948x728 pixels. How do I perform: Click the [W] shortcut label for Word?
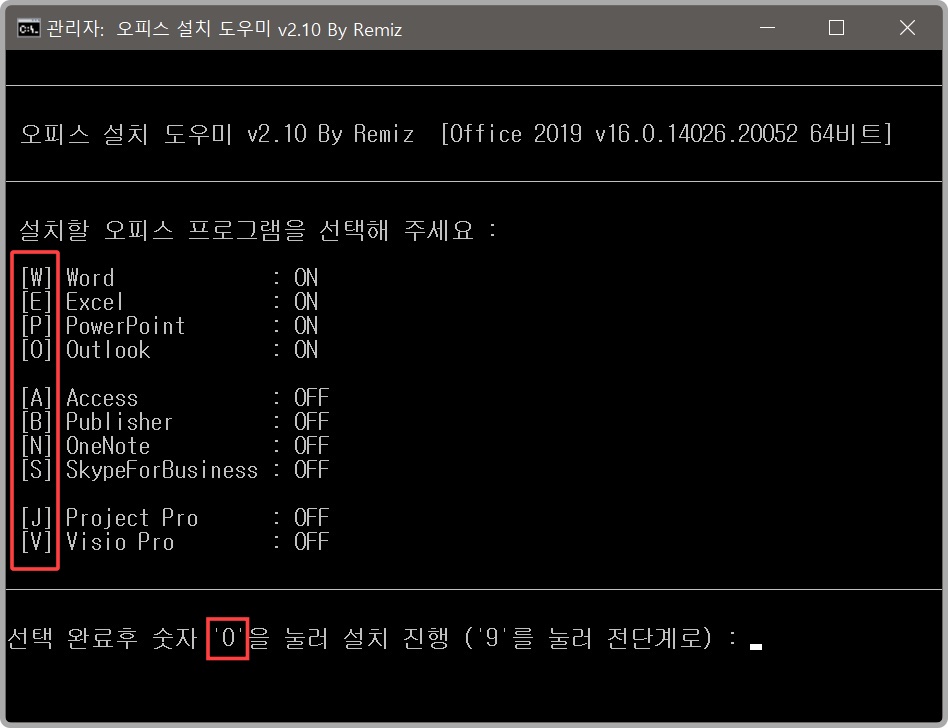[36, 277]
